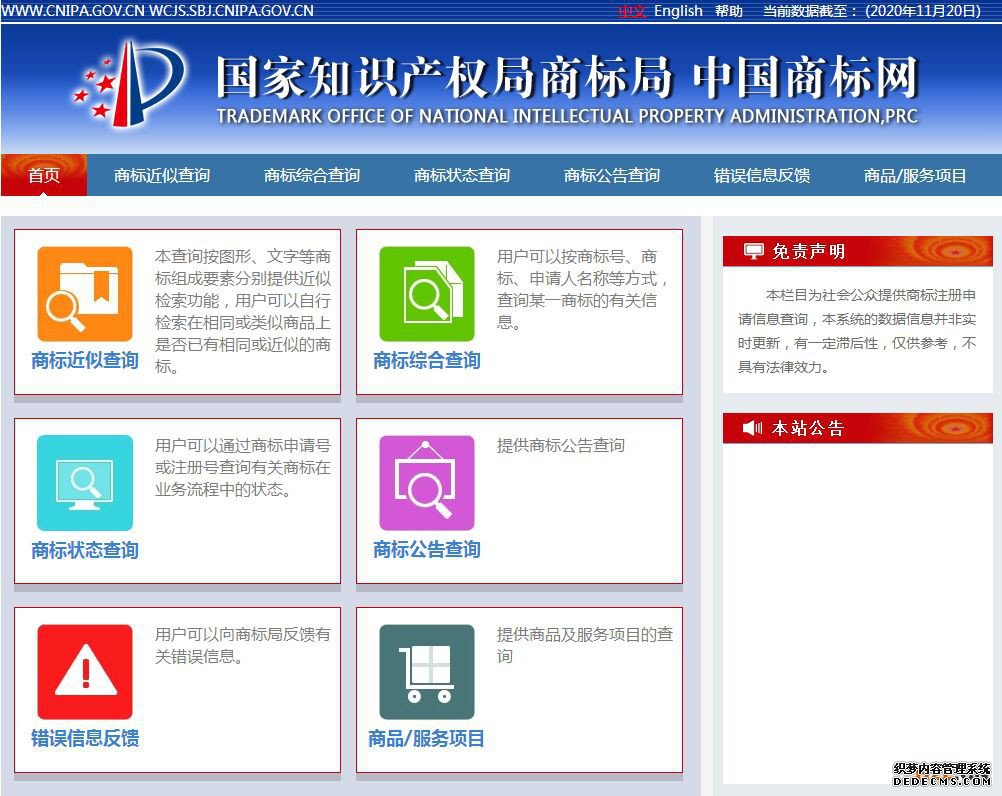Click the shopping cart 商品/服务项目 icon
The width and height of the screenshot is (1002, 796).
point(427,672)
